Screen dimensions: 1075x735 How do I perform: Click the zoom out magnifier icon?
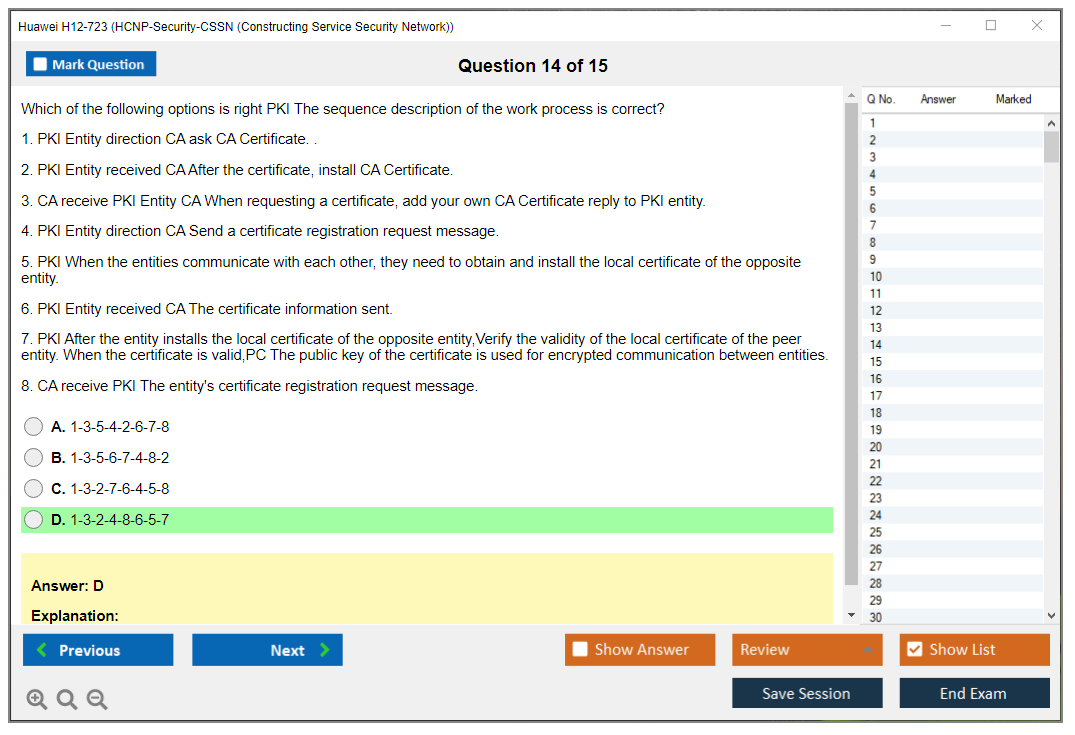[x=97, y=700]
